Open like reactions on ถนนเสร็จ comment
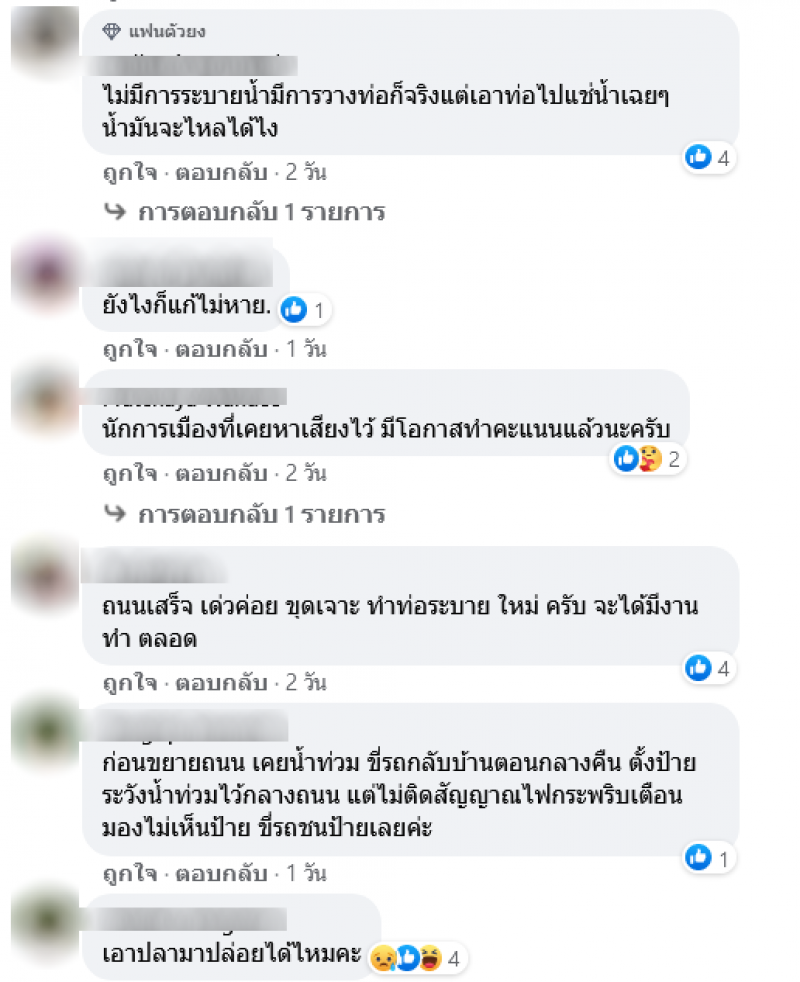 point(709,668)
